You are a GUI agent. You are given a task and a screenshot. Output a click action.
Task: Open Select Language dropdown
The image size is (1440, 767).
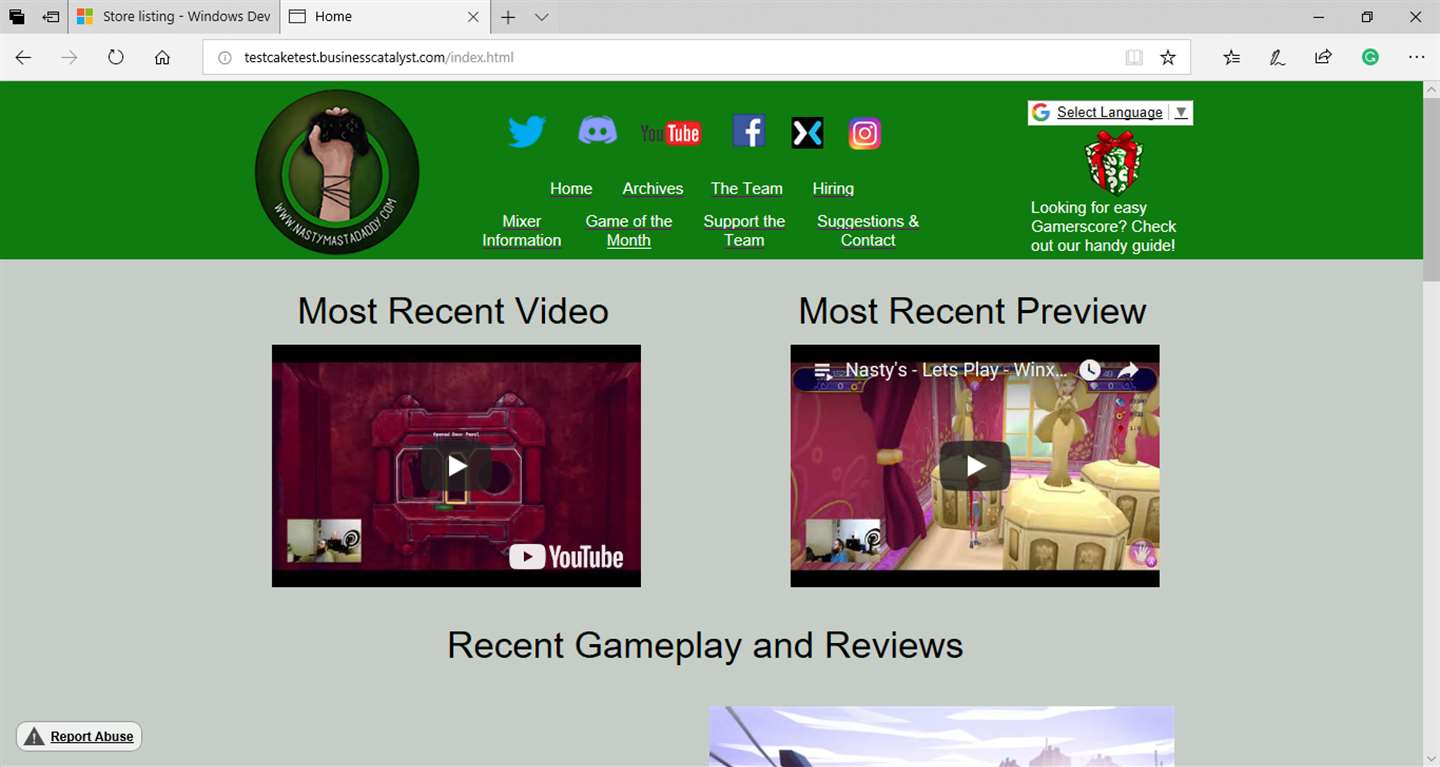coord(1110,112)
